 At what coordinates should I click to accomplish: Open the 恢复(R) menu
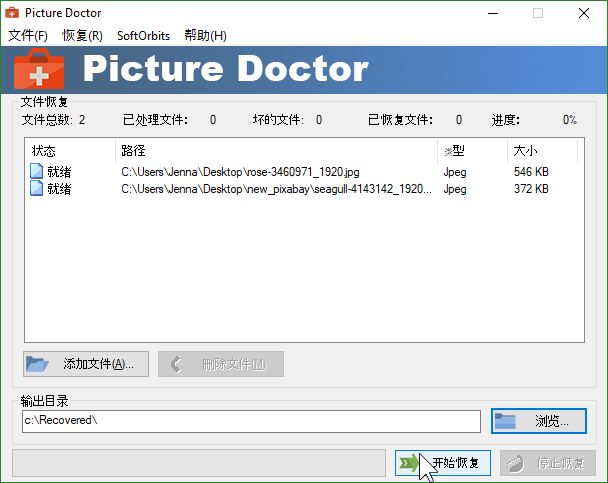click(82, 35)
